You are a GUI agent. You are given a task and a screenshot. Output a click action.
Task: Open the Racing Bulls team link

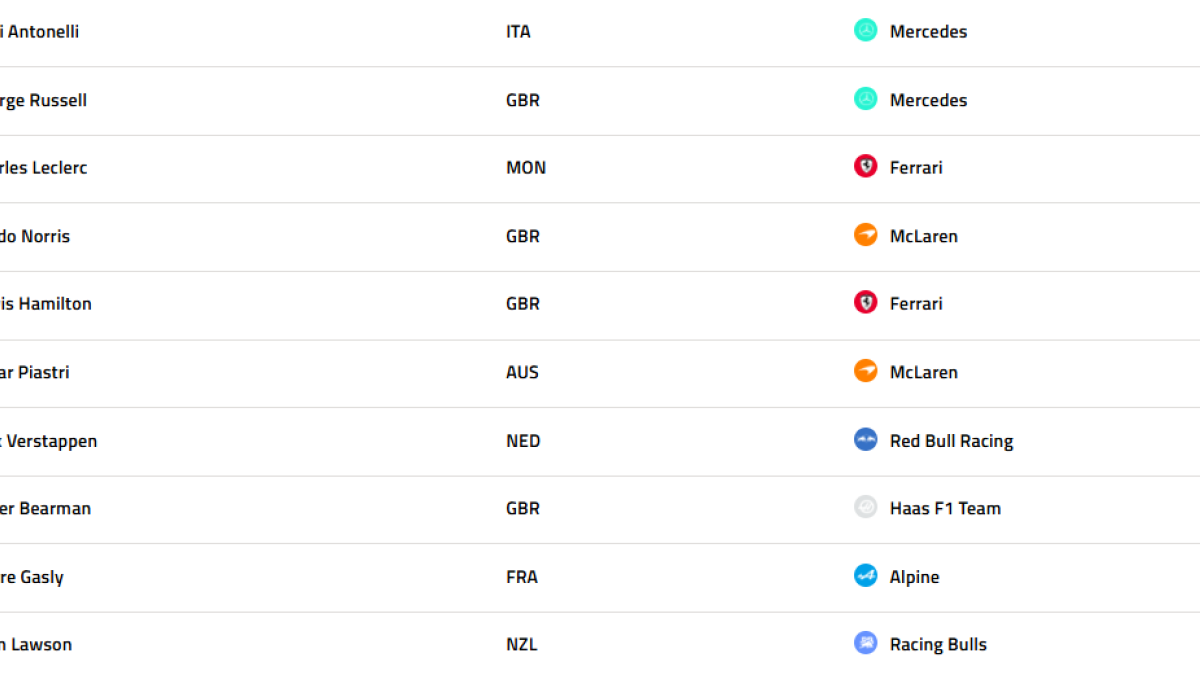[938, 645]
